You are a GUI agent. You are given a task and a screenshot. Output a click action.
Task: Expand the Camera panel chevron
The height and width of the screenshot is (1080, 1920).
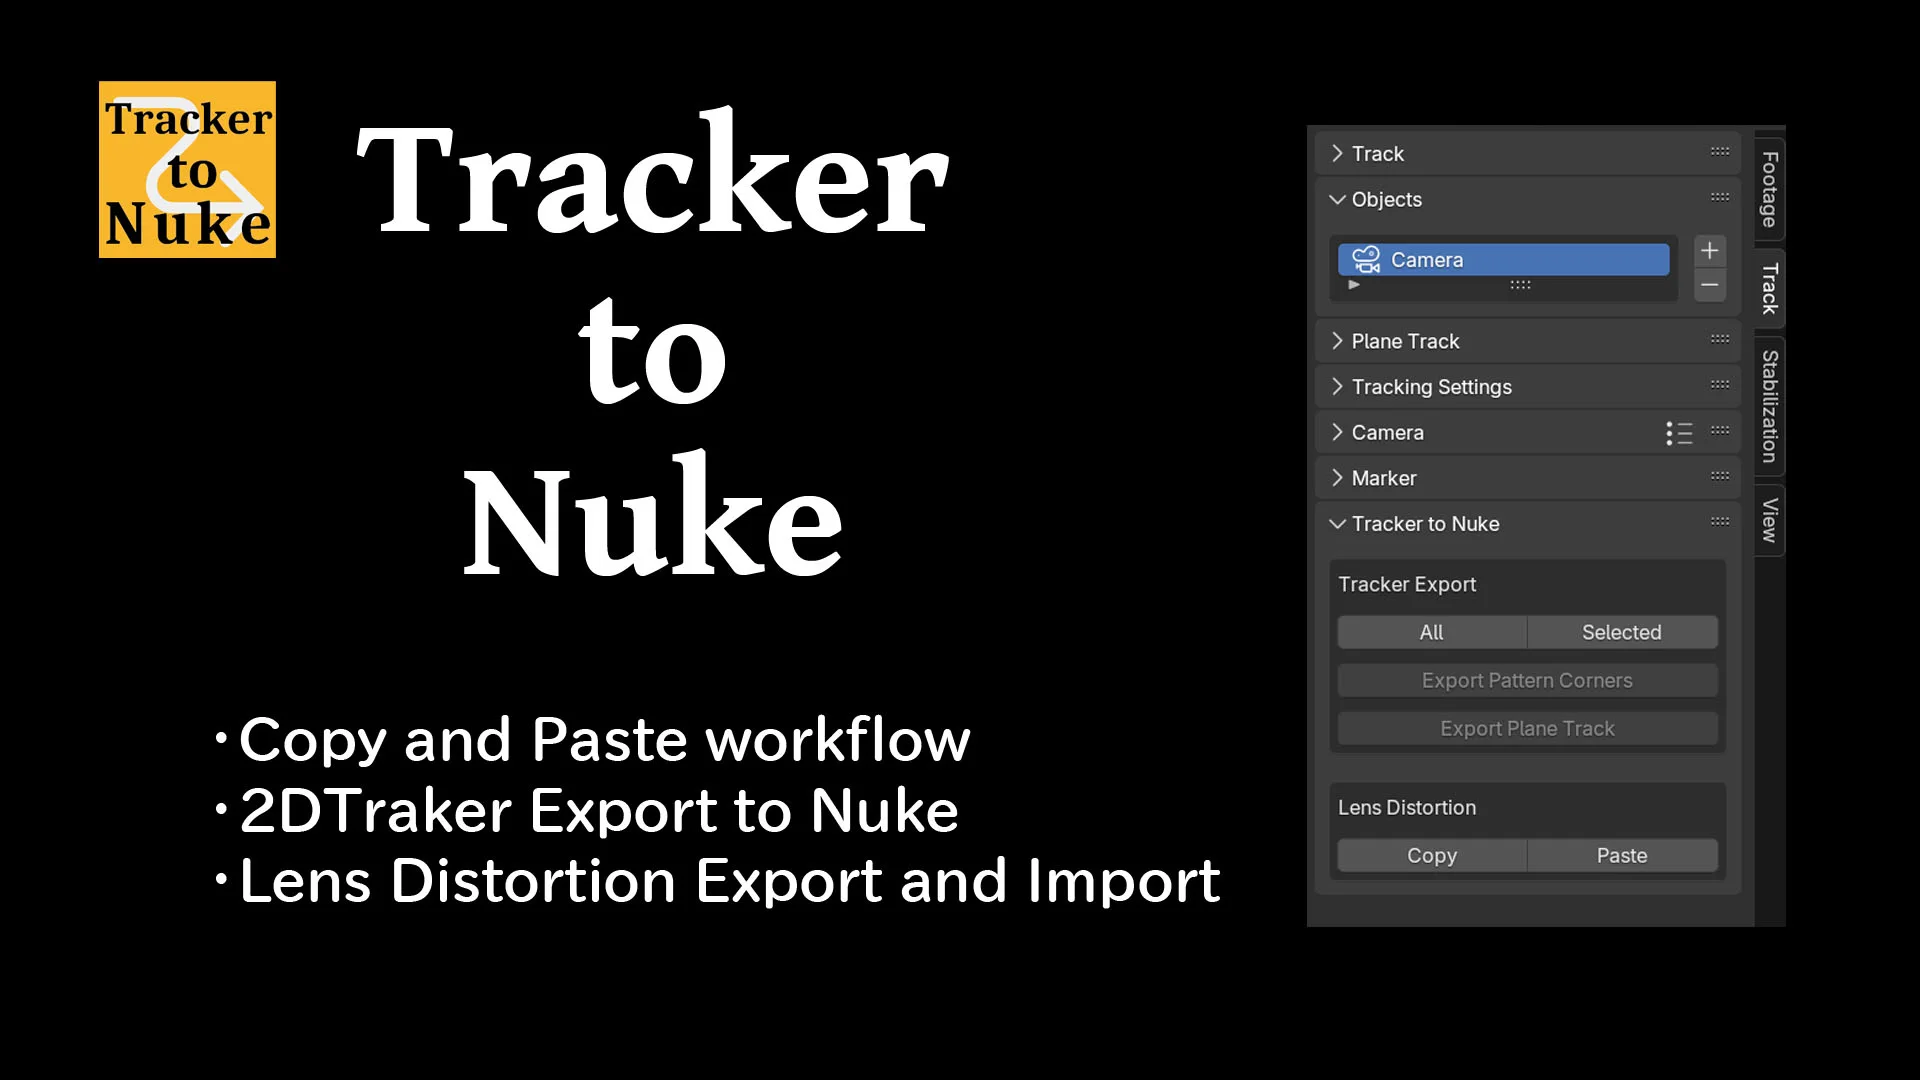click(1337, 433)
